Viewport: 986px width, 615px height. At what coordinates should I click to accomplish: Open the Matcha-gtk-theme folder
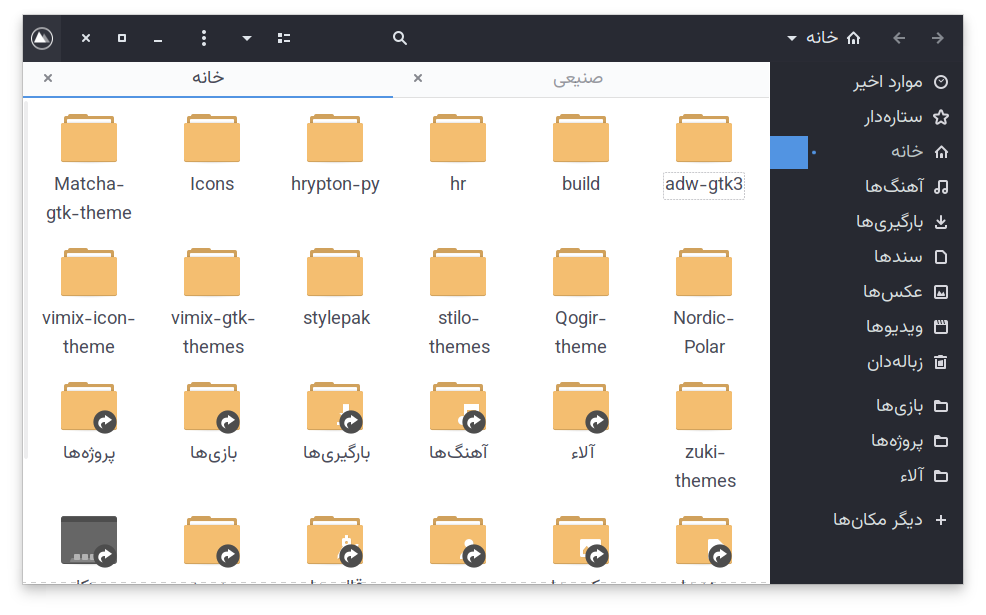click(x=89, y=138)
